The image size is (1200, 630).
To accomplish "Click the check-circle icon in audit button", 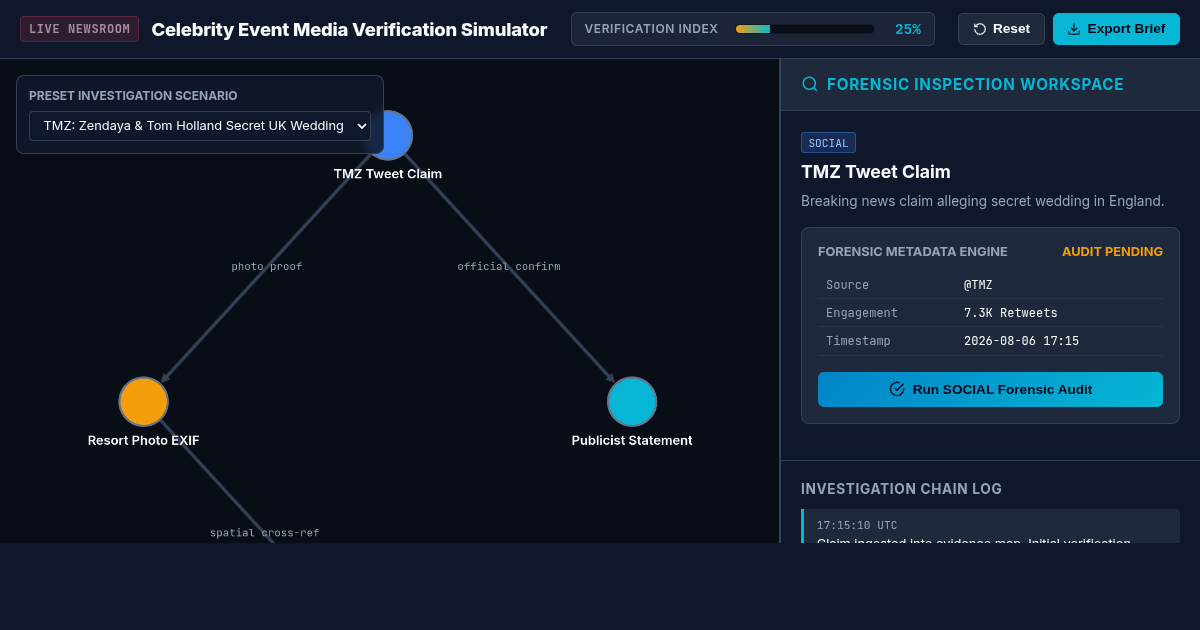I will coord(897,389).
